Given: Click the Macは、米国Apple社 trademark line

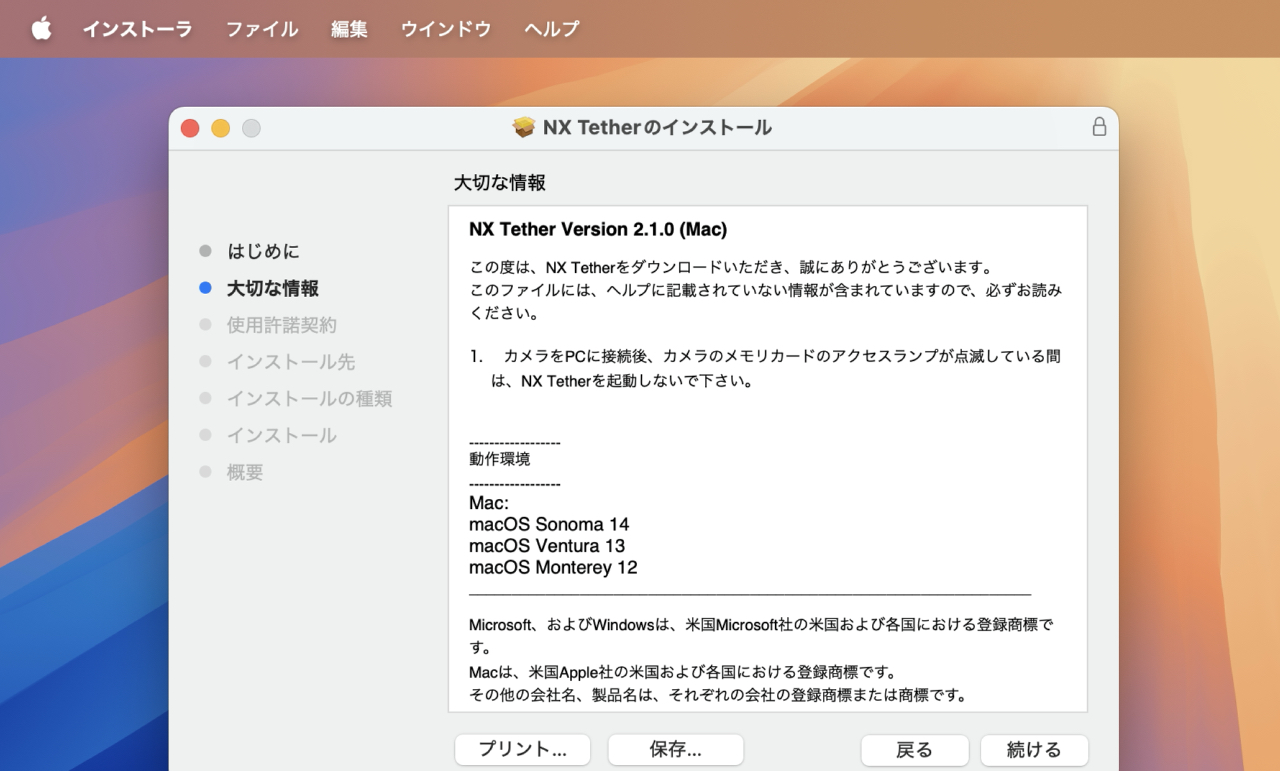Looking at the screenshot, I should click(x=682, y=671).
